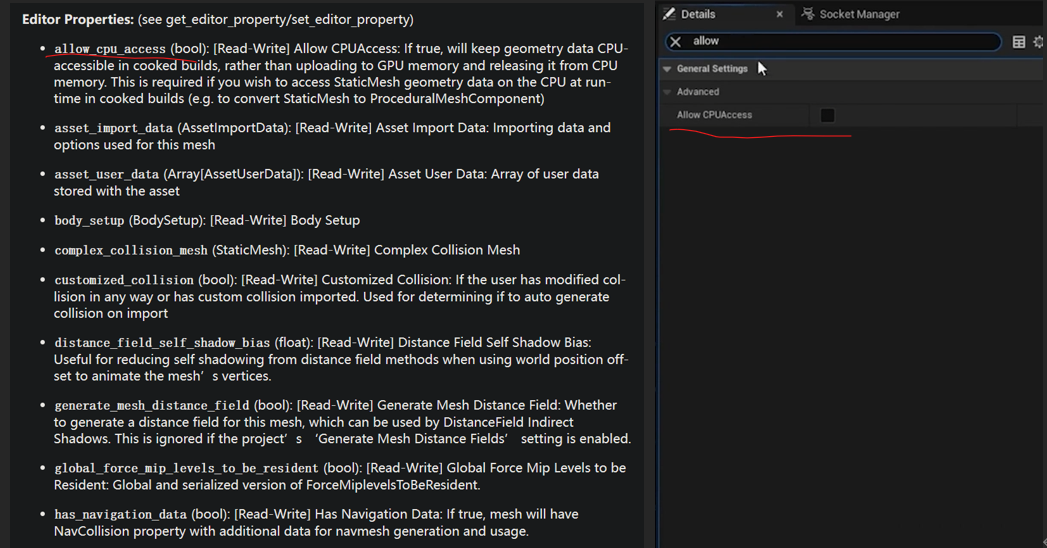Click the Socket Manager tab icon
Viewport: 1047px width, 548px height.
point(808,14)
